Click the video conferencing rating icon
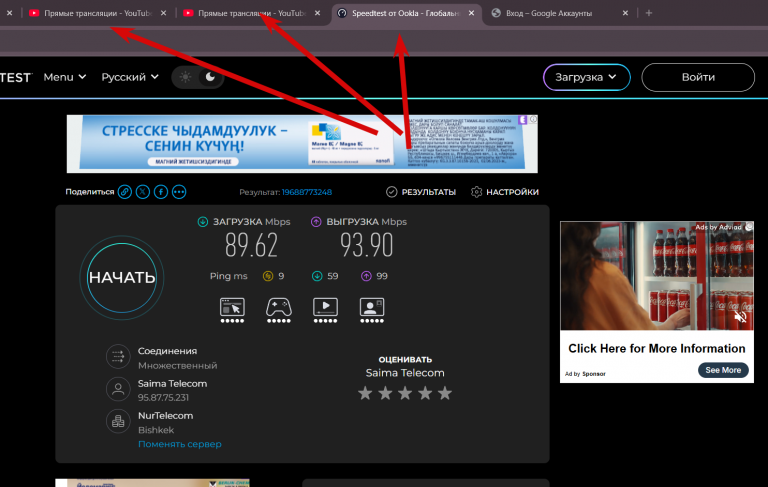 [x=372, y=310]
